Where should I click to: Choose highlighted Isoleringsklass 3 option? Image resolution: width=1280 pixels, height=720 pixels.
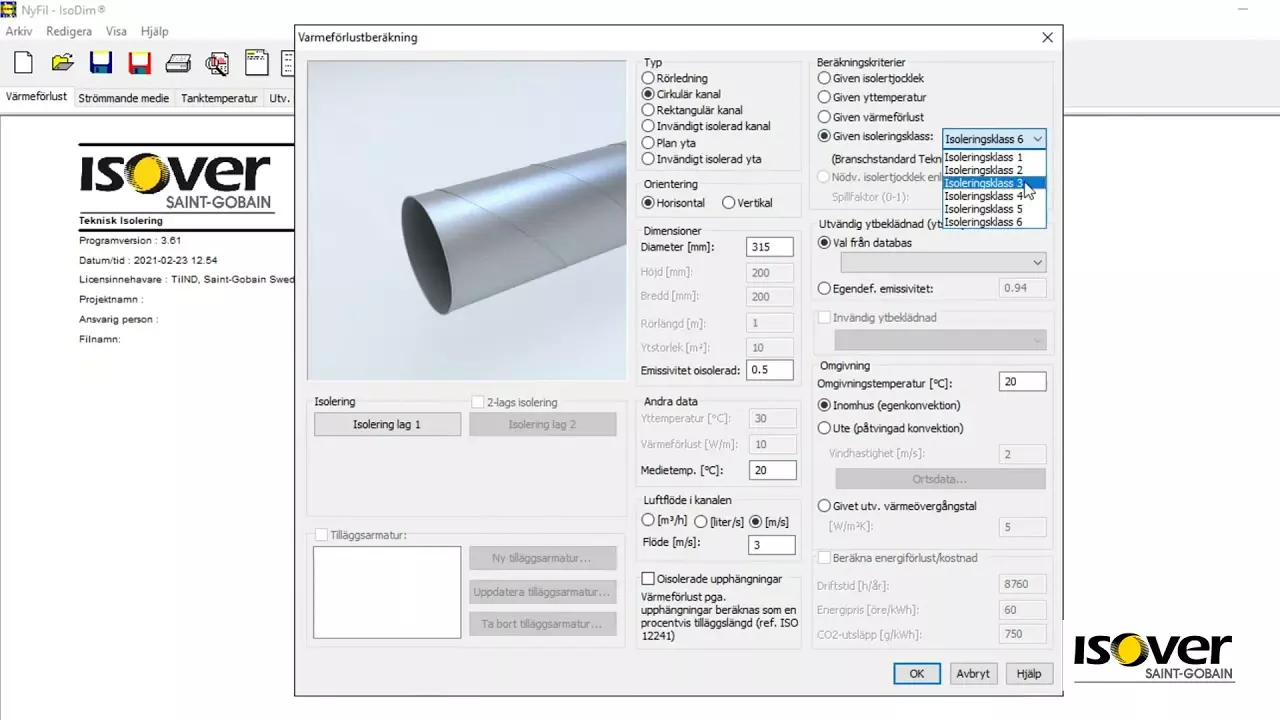[x=994, y=183]
